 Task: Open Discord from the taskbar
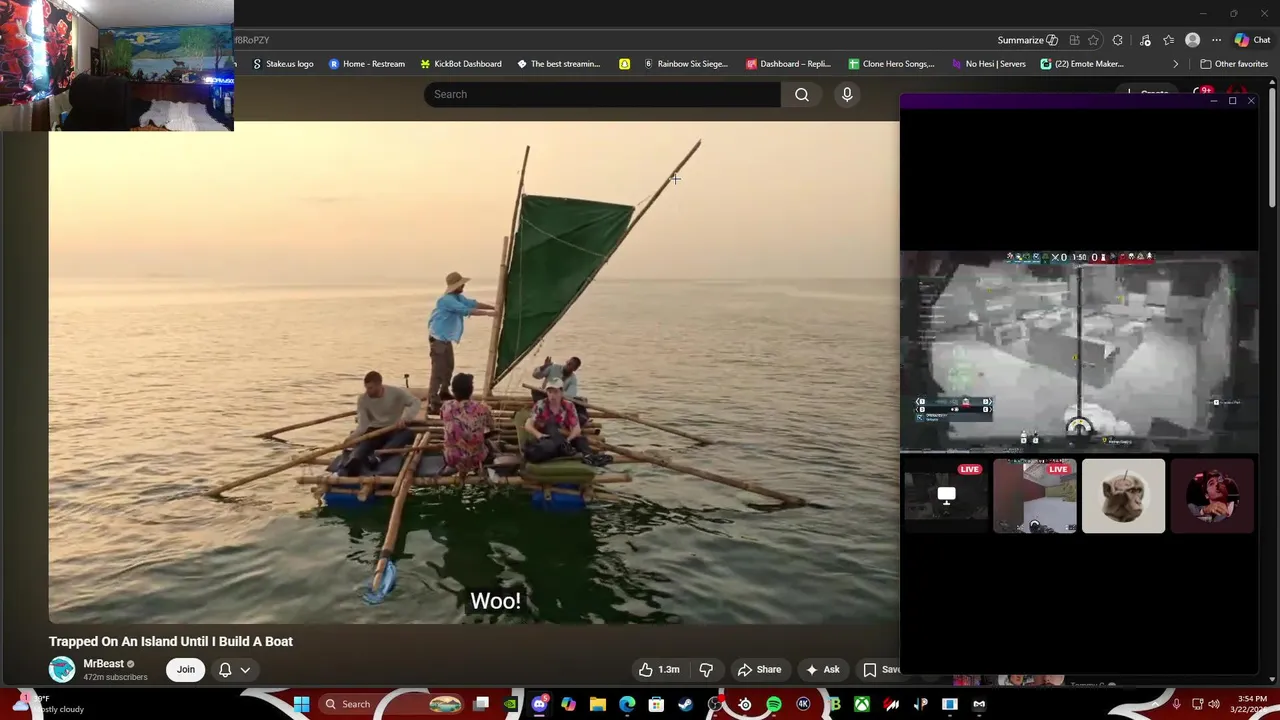[x=540, y=704]
